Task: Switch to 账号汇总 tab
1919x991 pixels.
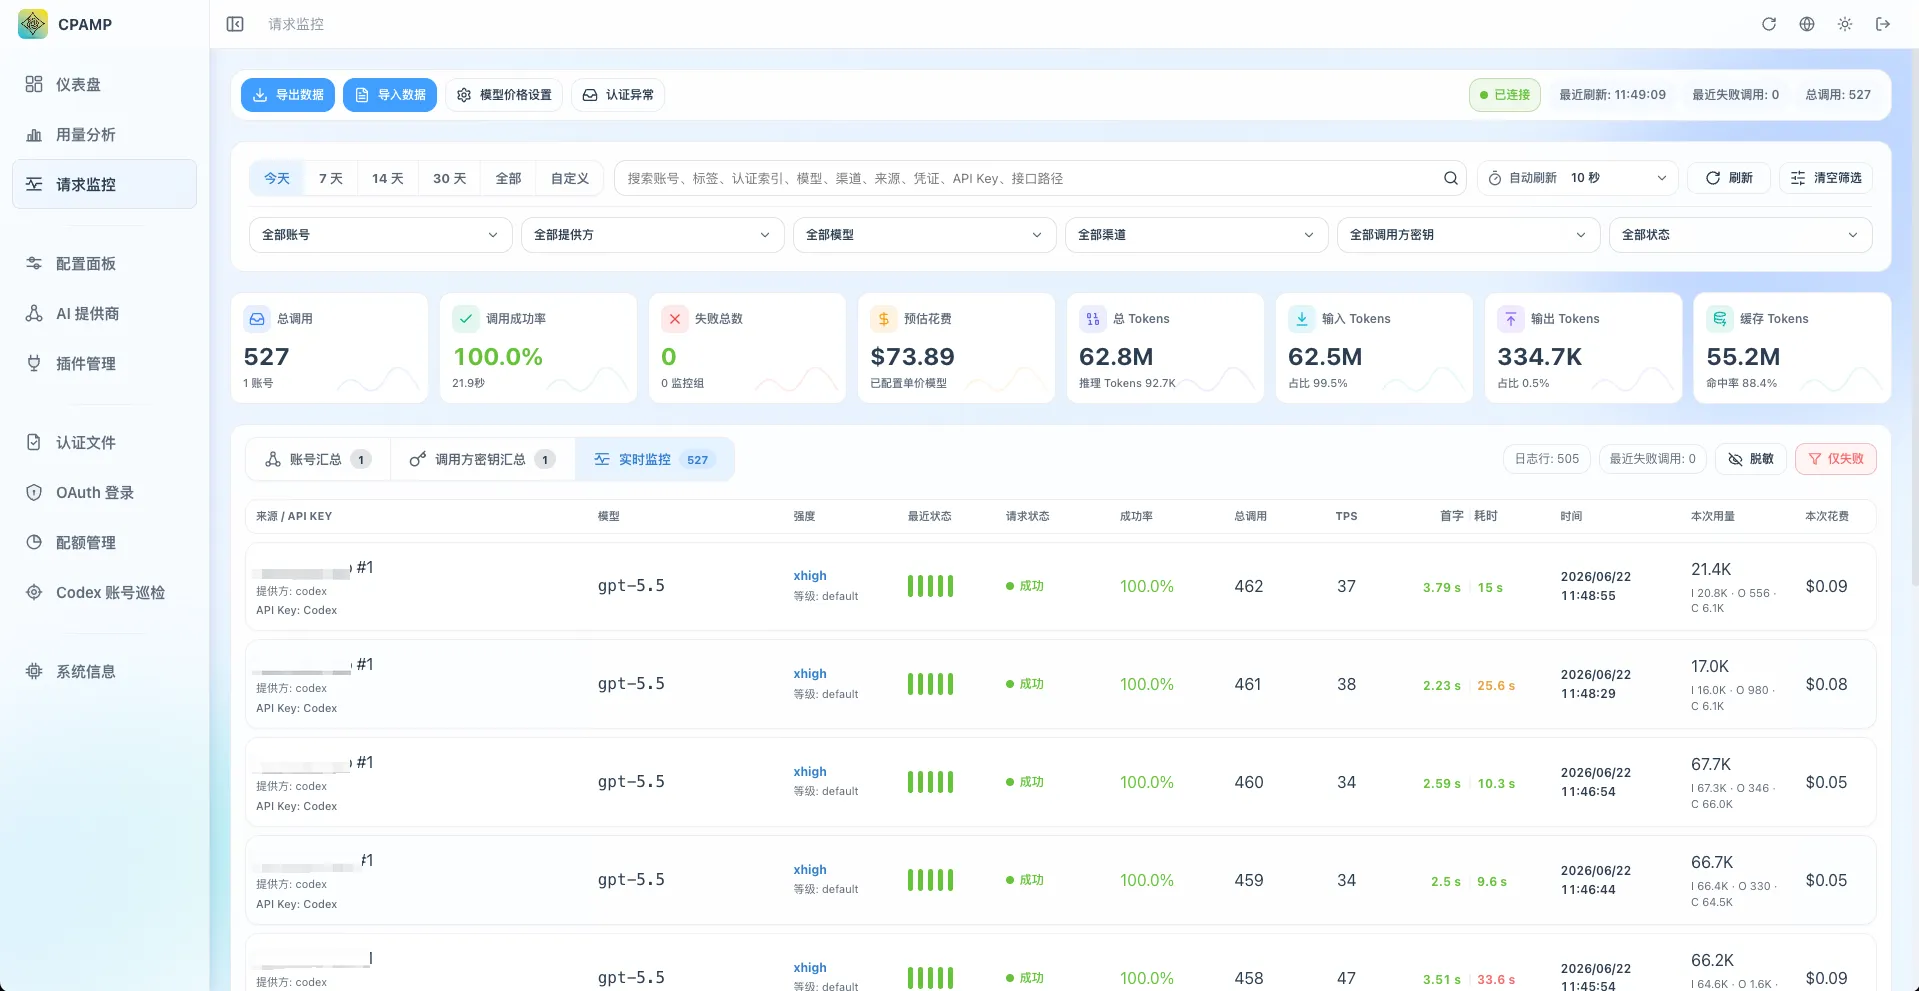Action: point(318,460)
